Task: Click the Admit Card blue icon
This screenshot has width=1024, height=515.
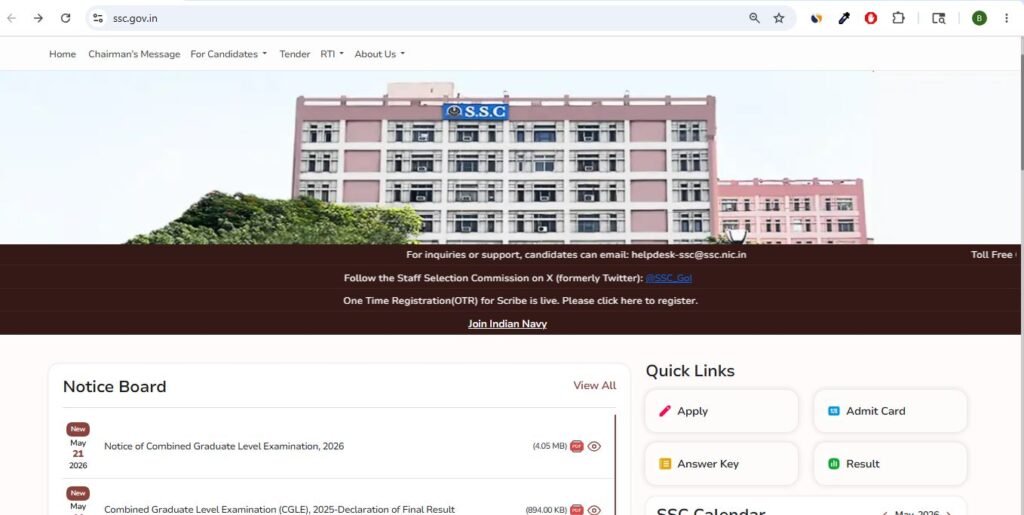Action: click(x=833, y=411)
